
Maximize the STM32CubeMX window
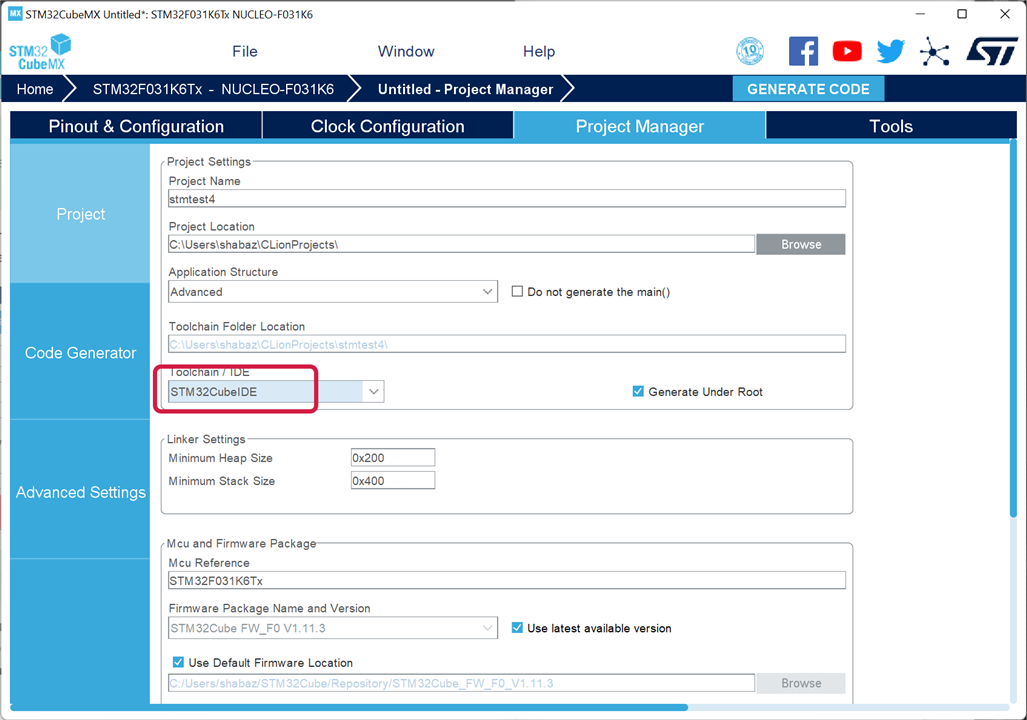tap(962, 14)
